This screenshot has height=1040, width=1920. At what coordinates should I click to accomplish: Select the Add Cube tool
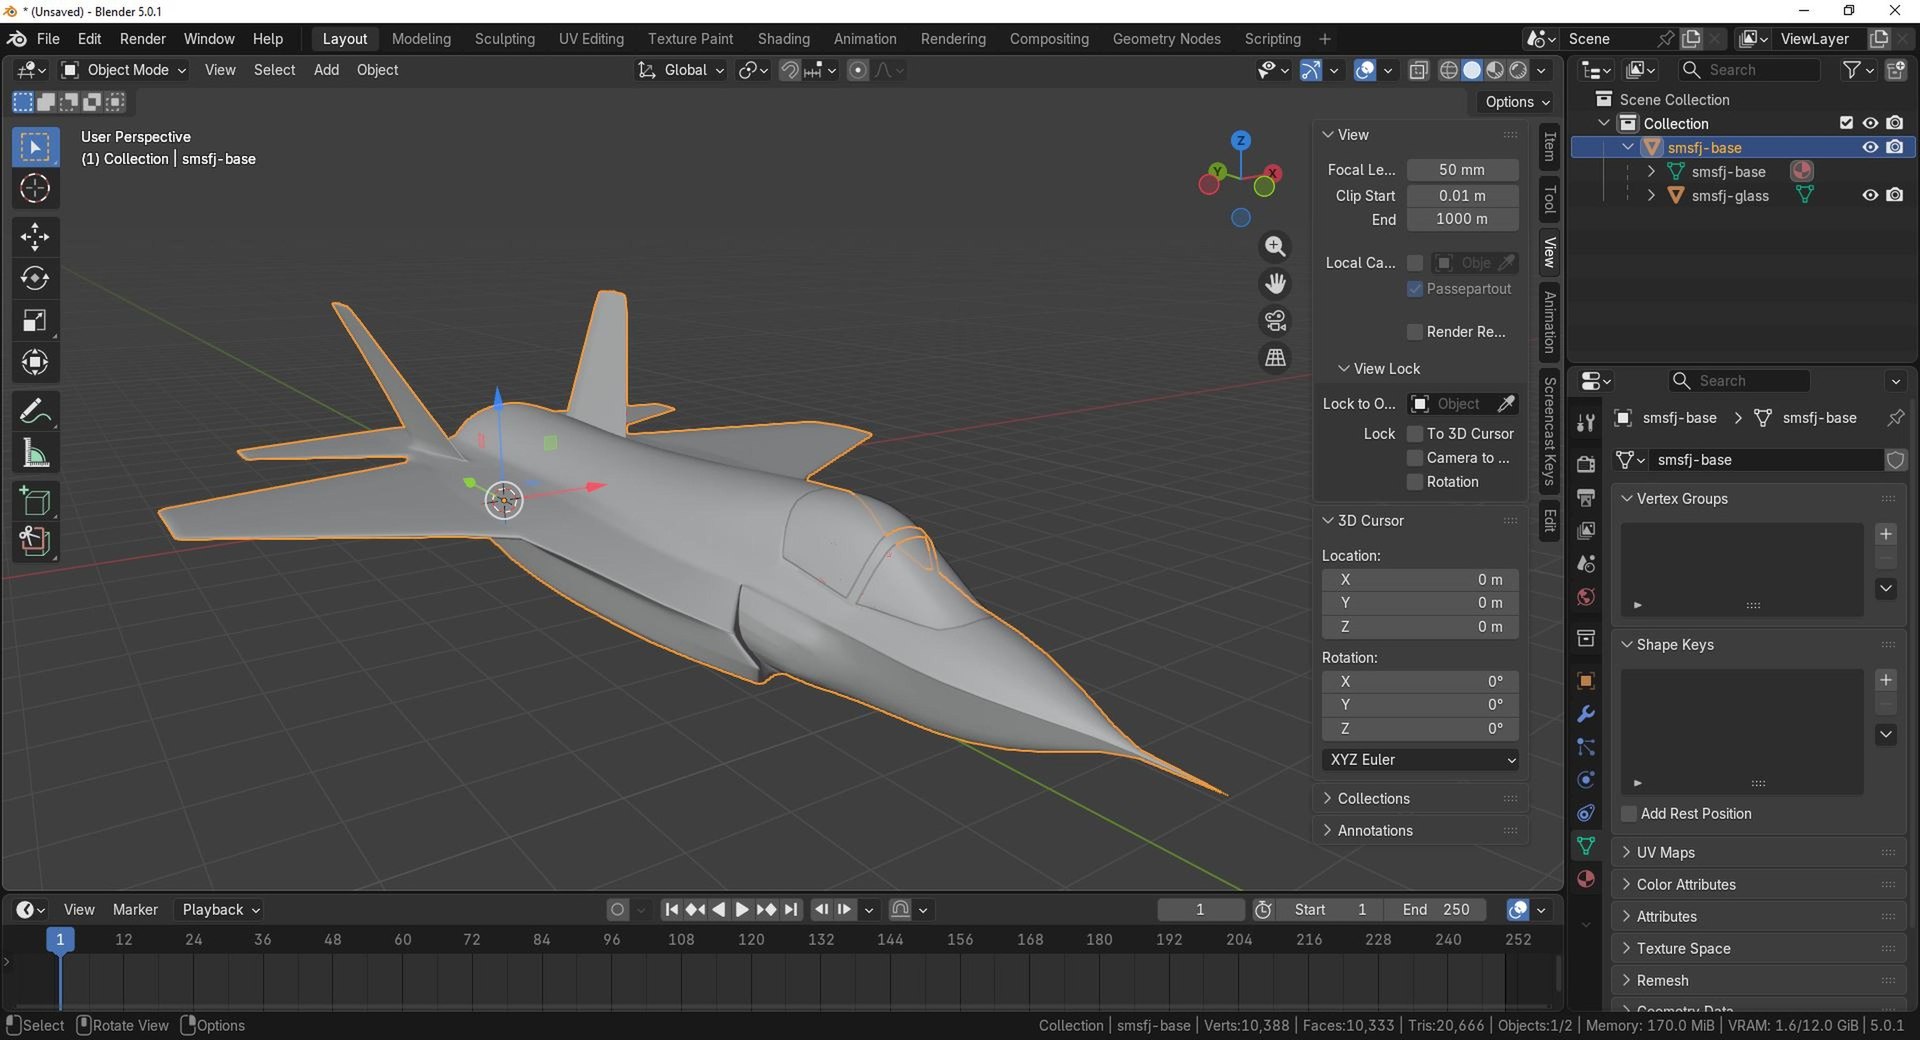(x=35, y=501)
